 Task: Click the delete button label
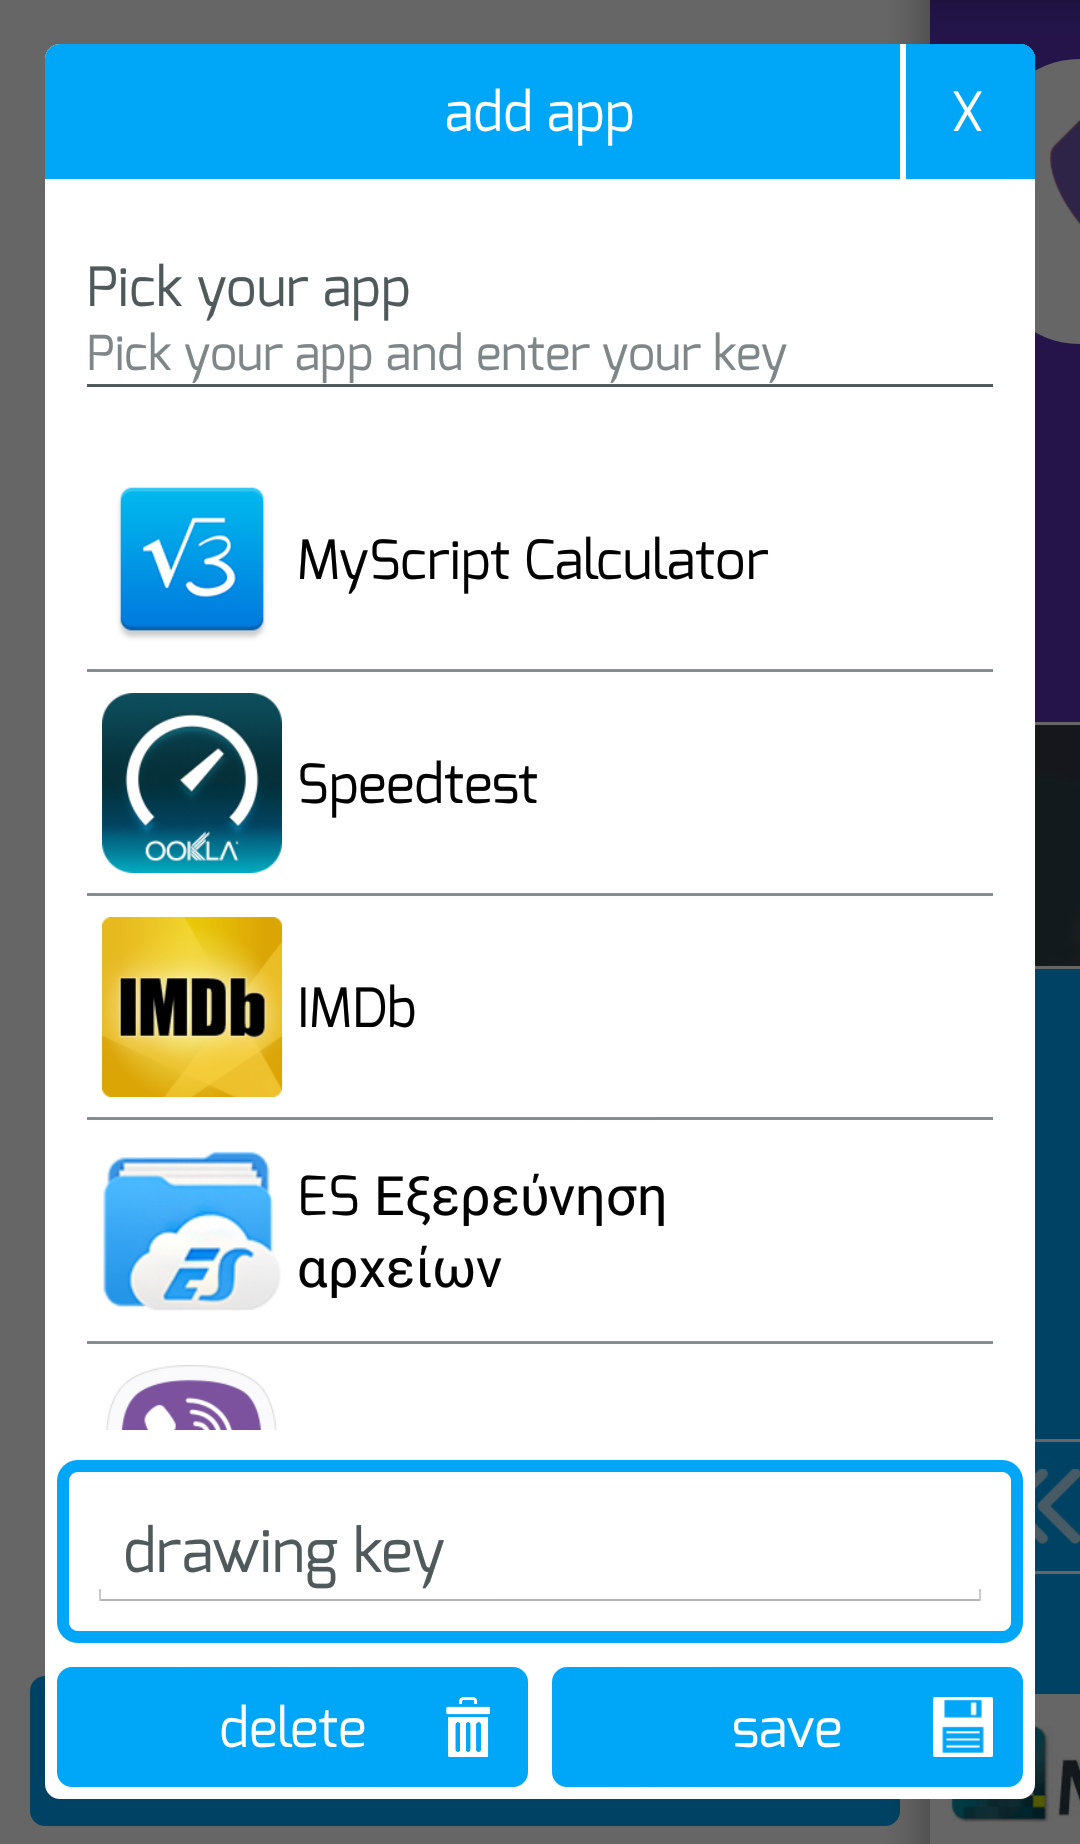click(x=293, y=1728)
